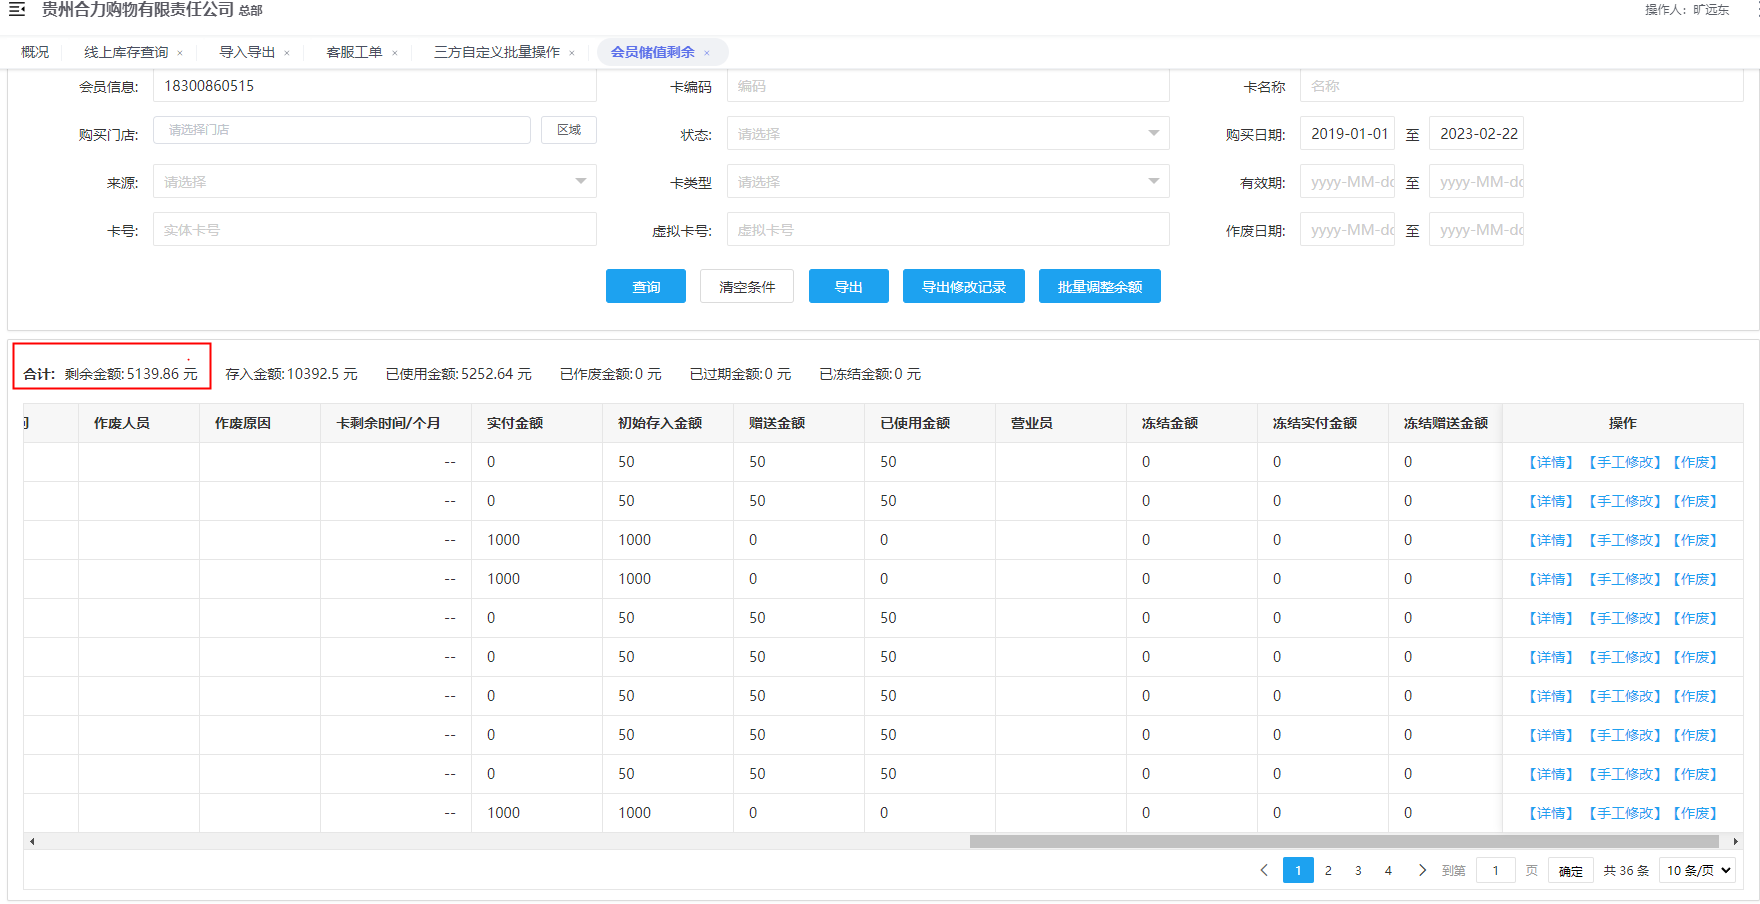Close the 客服工单 tab
The width and height of the screenshot is (1760, 904).
coord(395,53)
